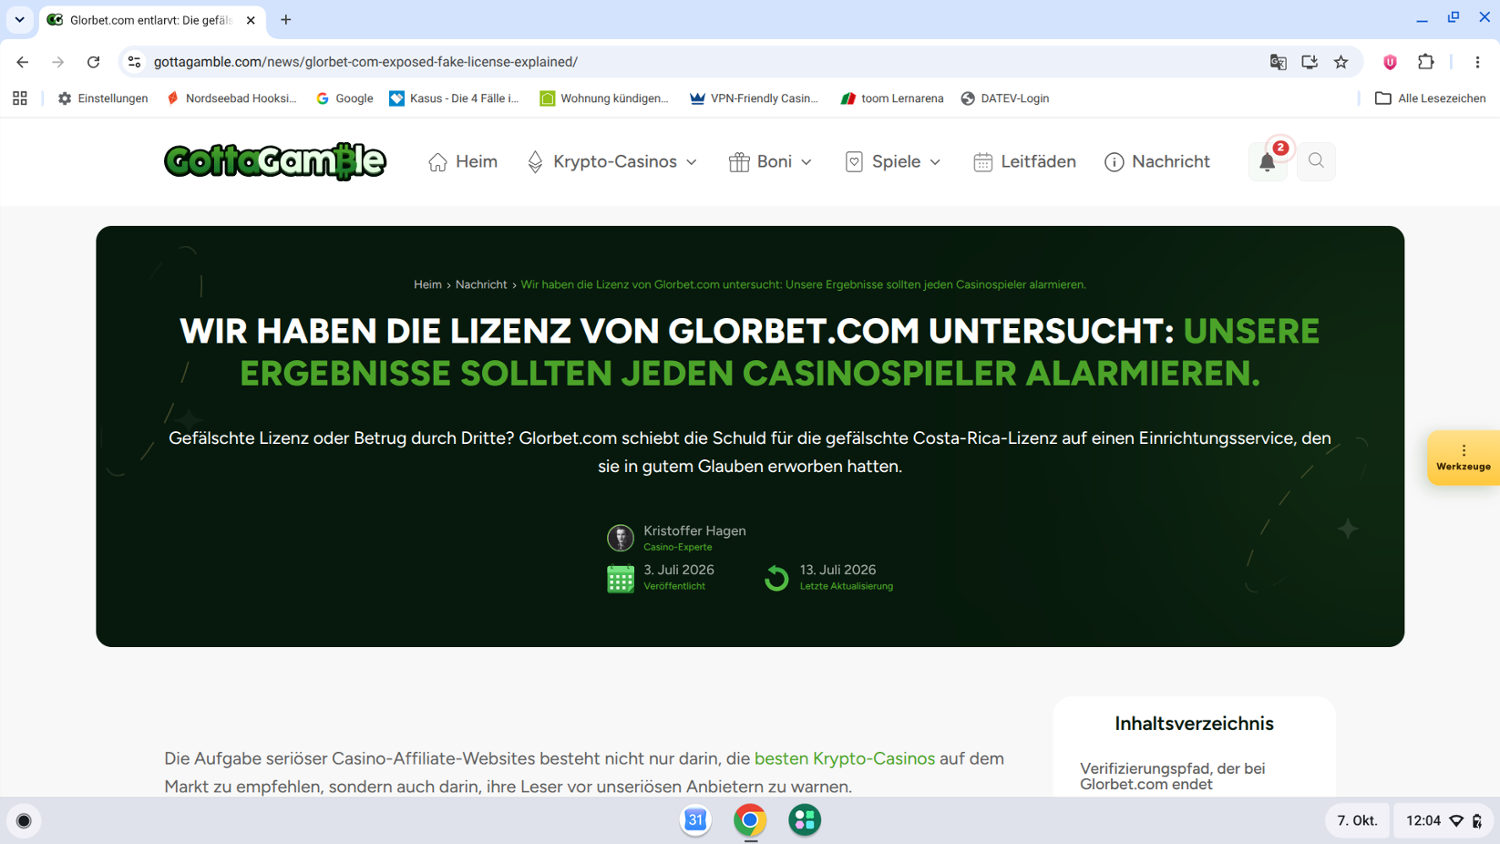
Task: Click the Heim breadcrumb link
Action: pyautogui.click(x=427, y=285)
